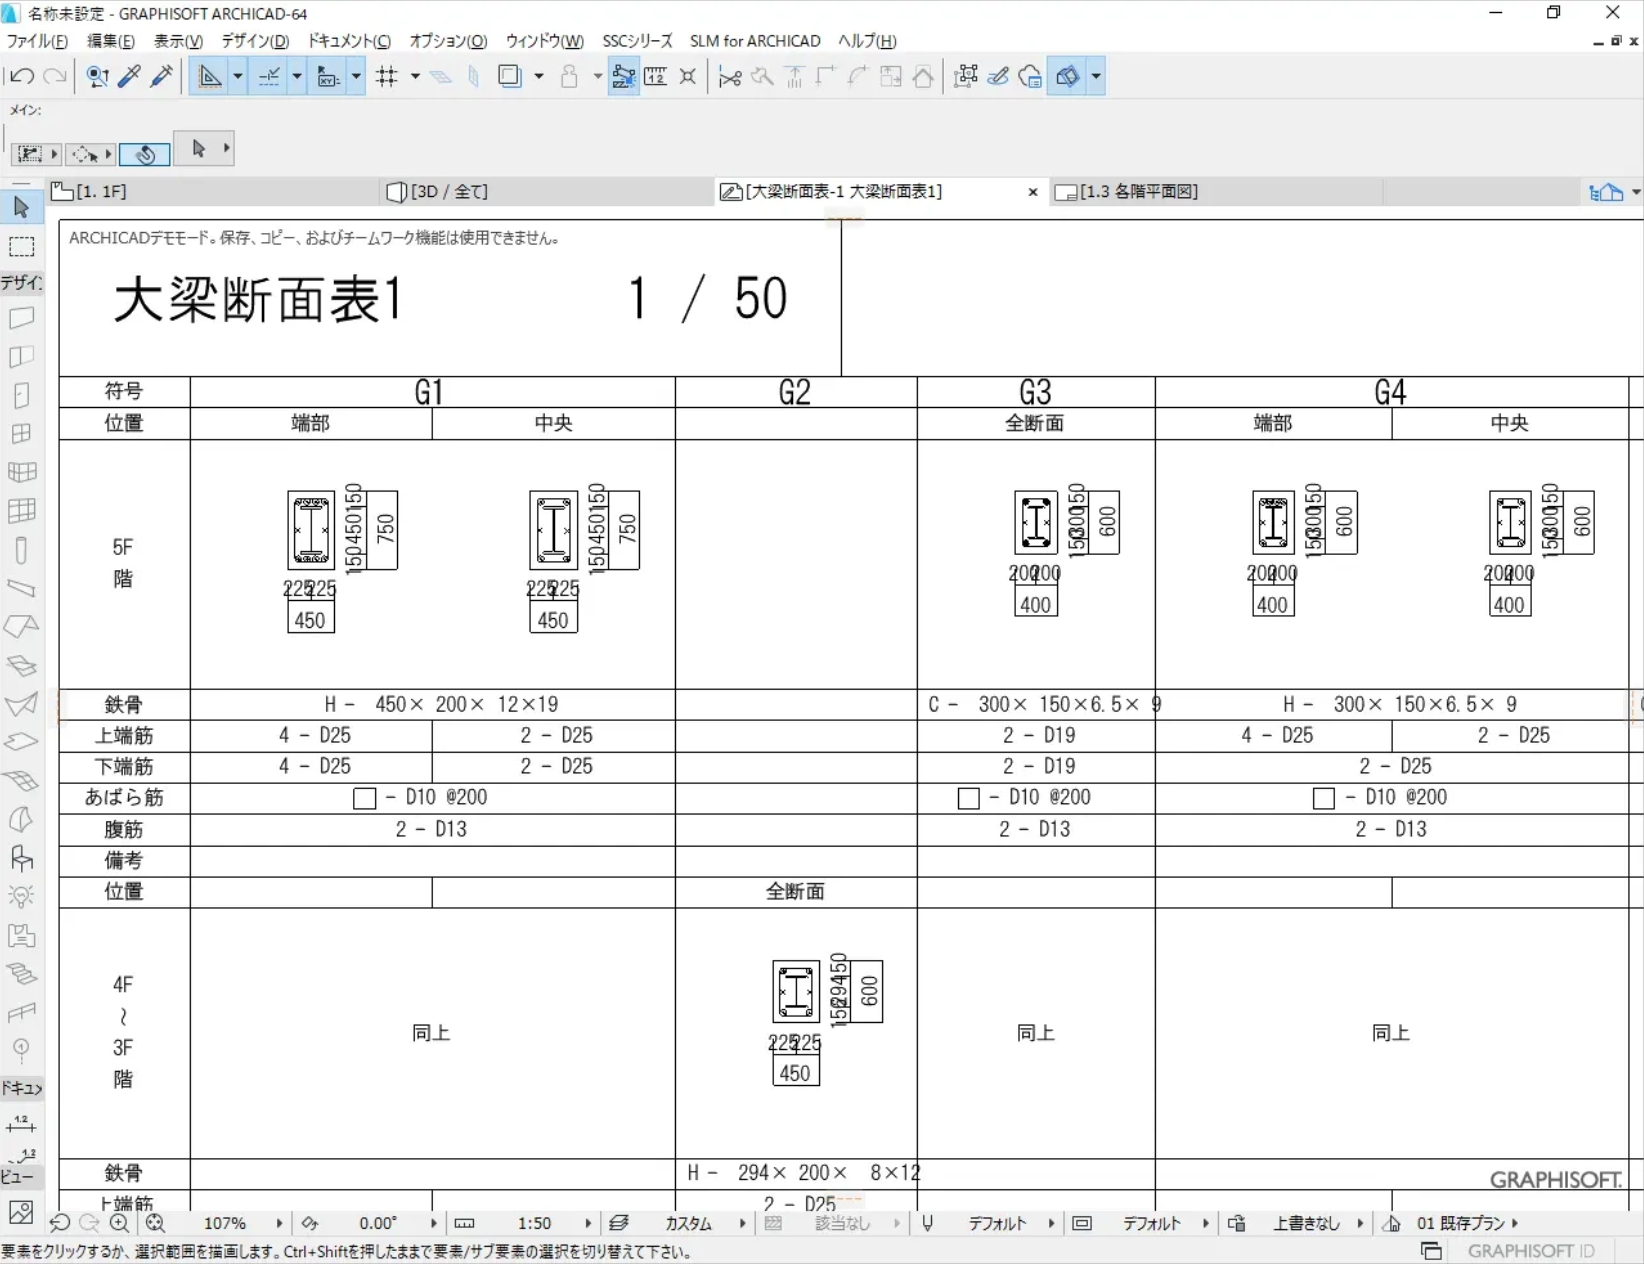The height and width of the screenshot is (1264, 1644).
Task: Open 上書きなし graphic override dropdown
Action: (1360, 1223)
